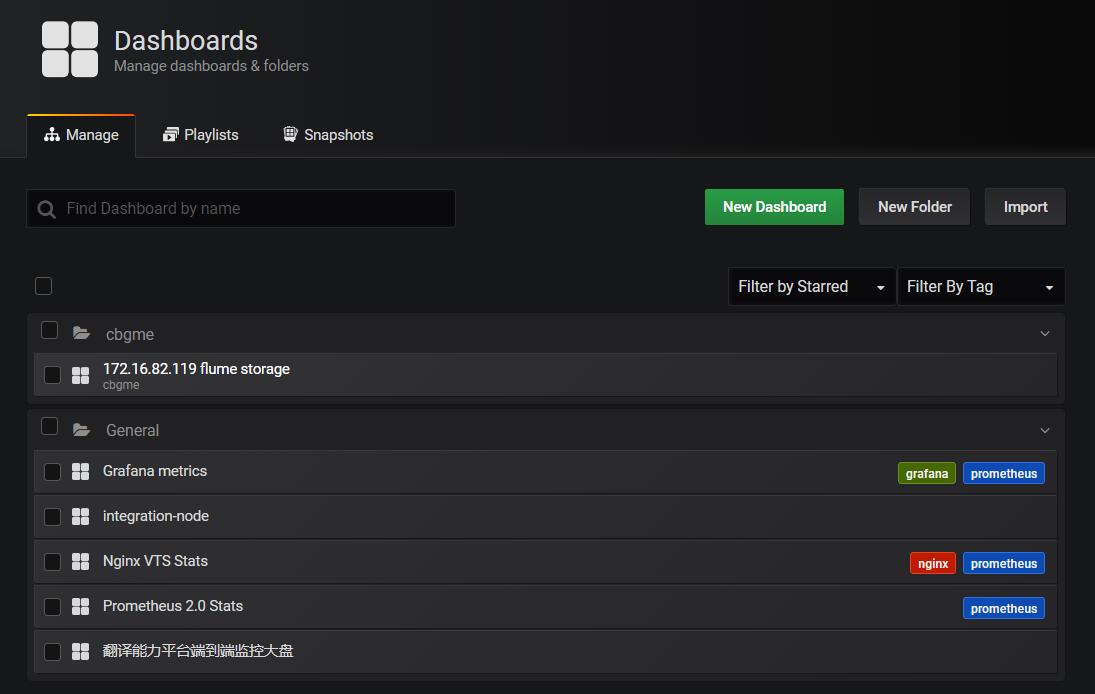Click the New Dashboard button

(x=773, y=206)
